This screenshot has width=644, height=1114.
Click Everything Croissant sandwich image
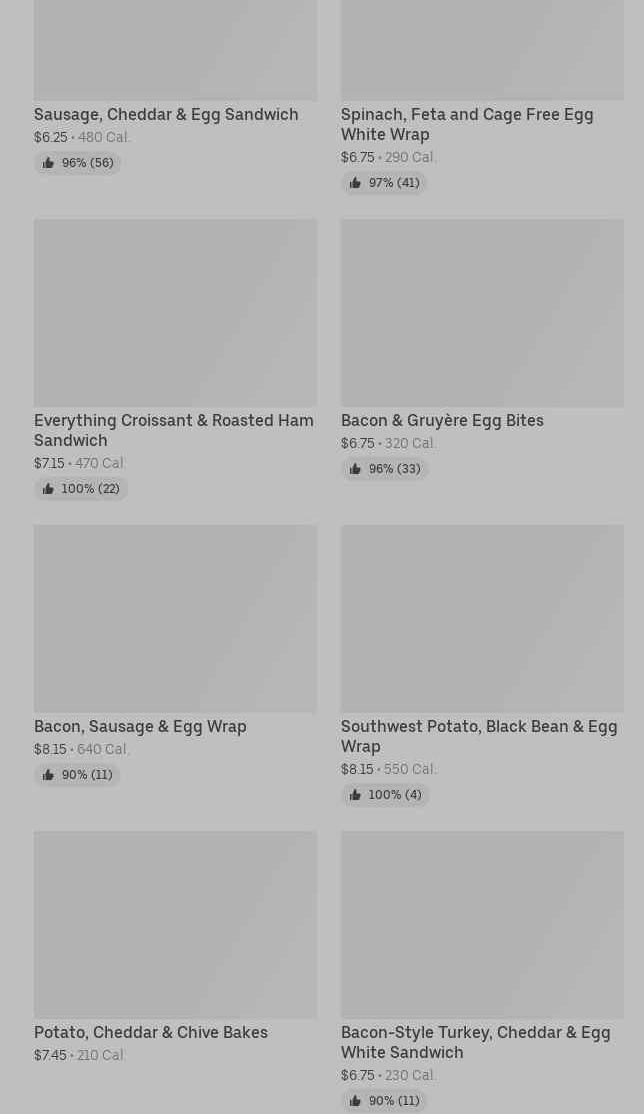[x=175, y=313]
